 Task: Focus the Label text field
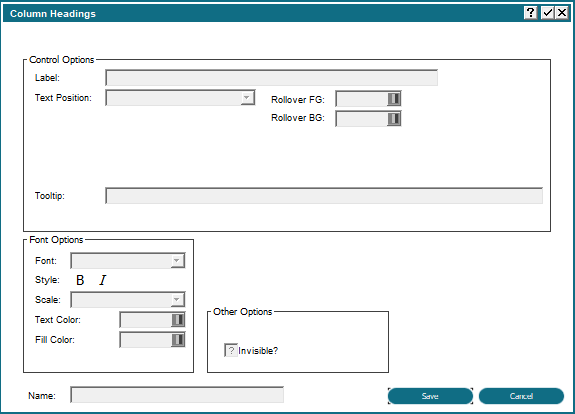coord(271,78)
